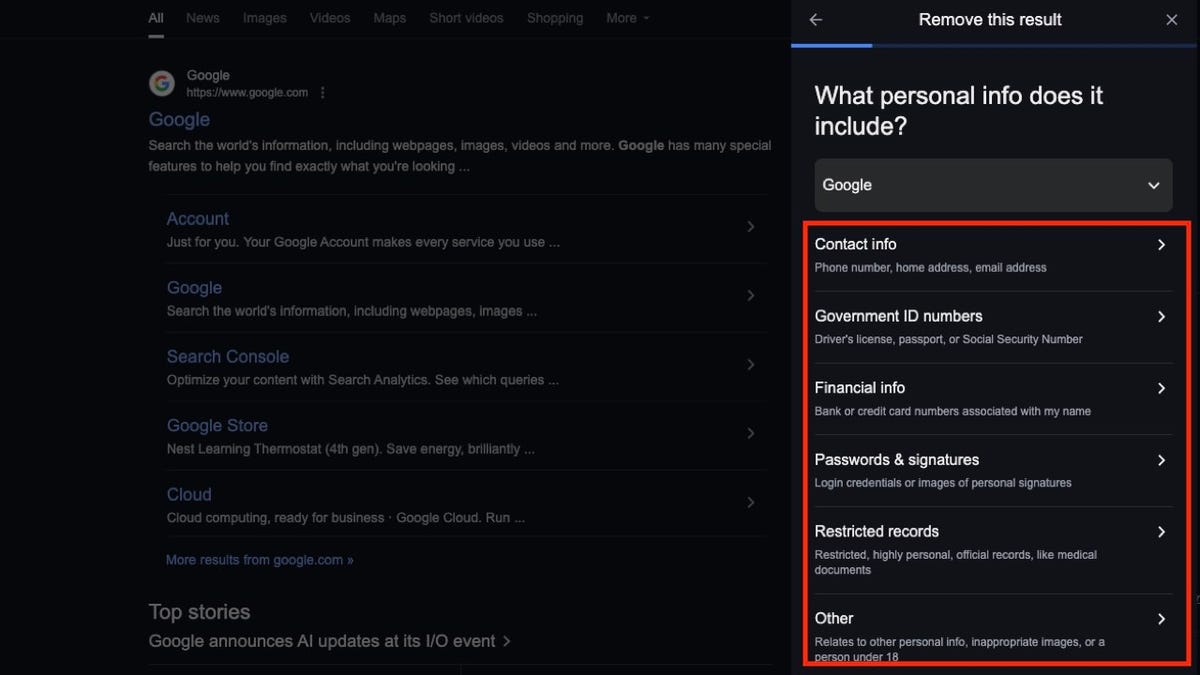
Task: Click the back arrow in Remove this result panel
Action: click(816, 20)
